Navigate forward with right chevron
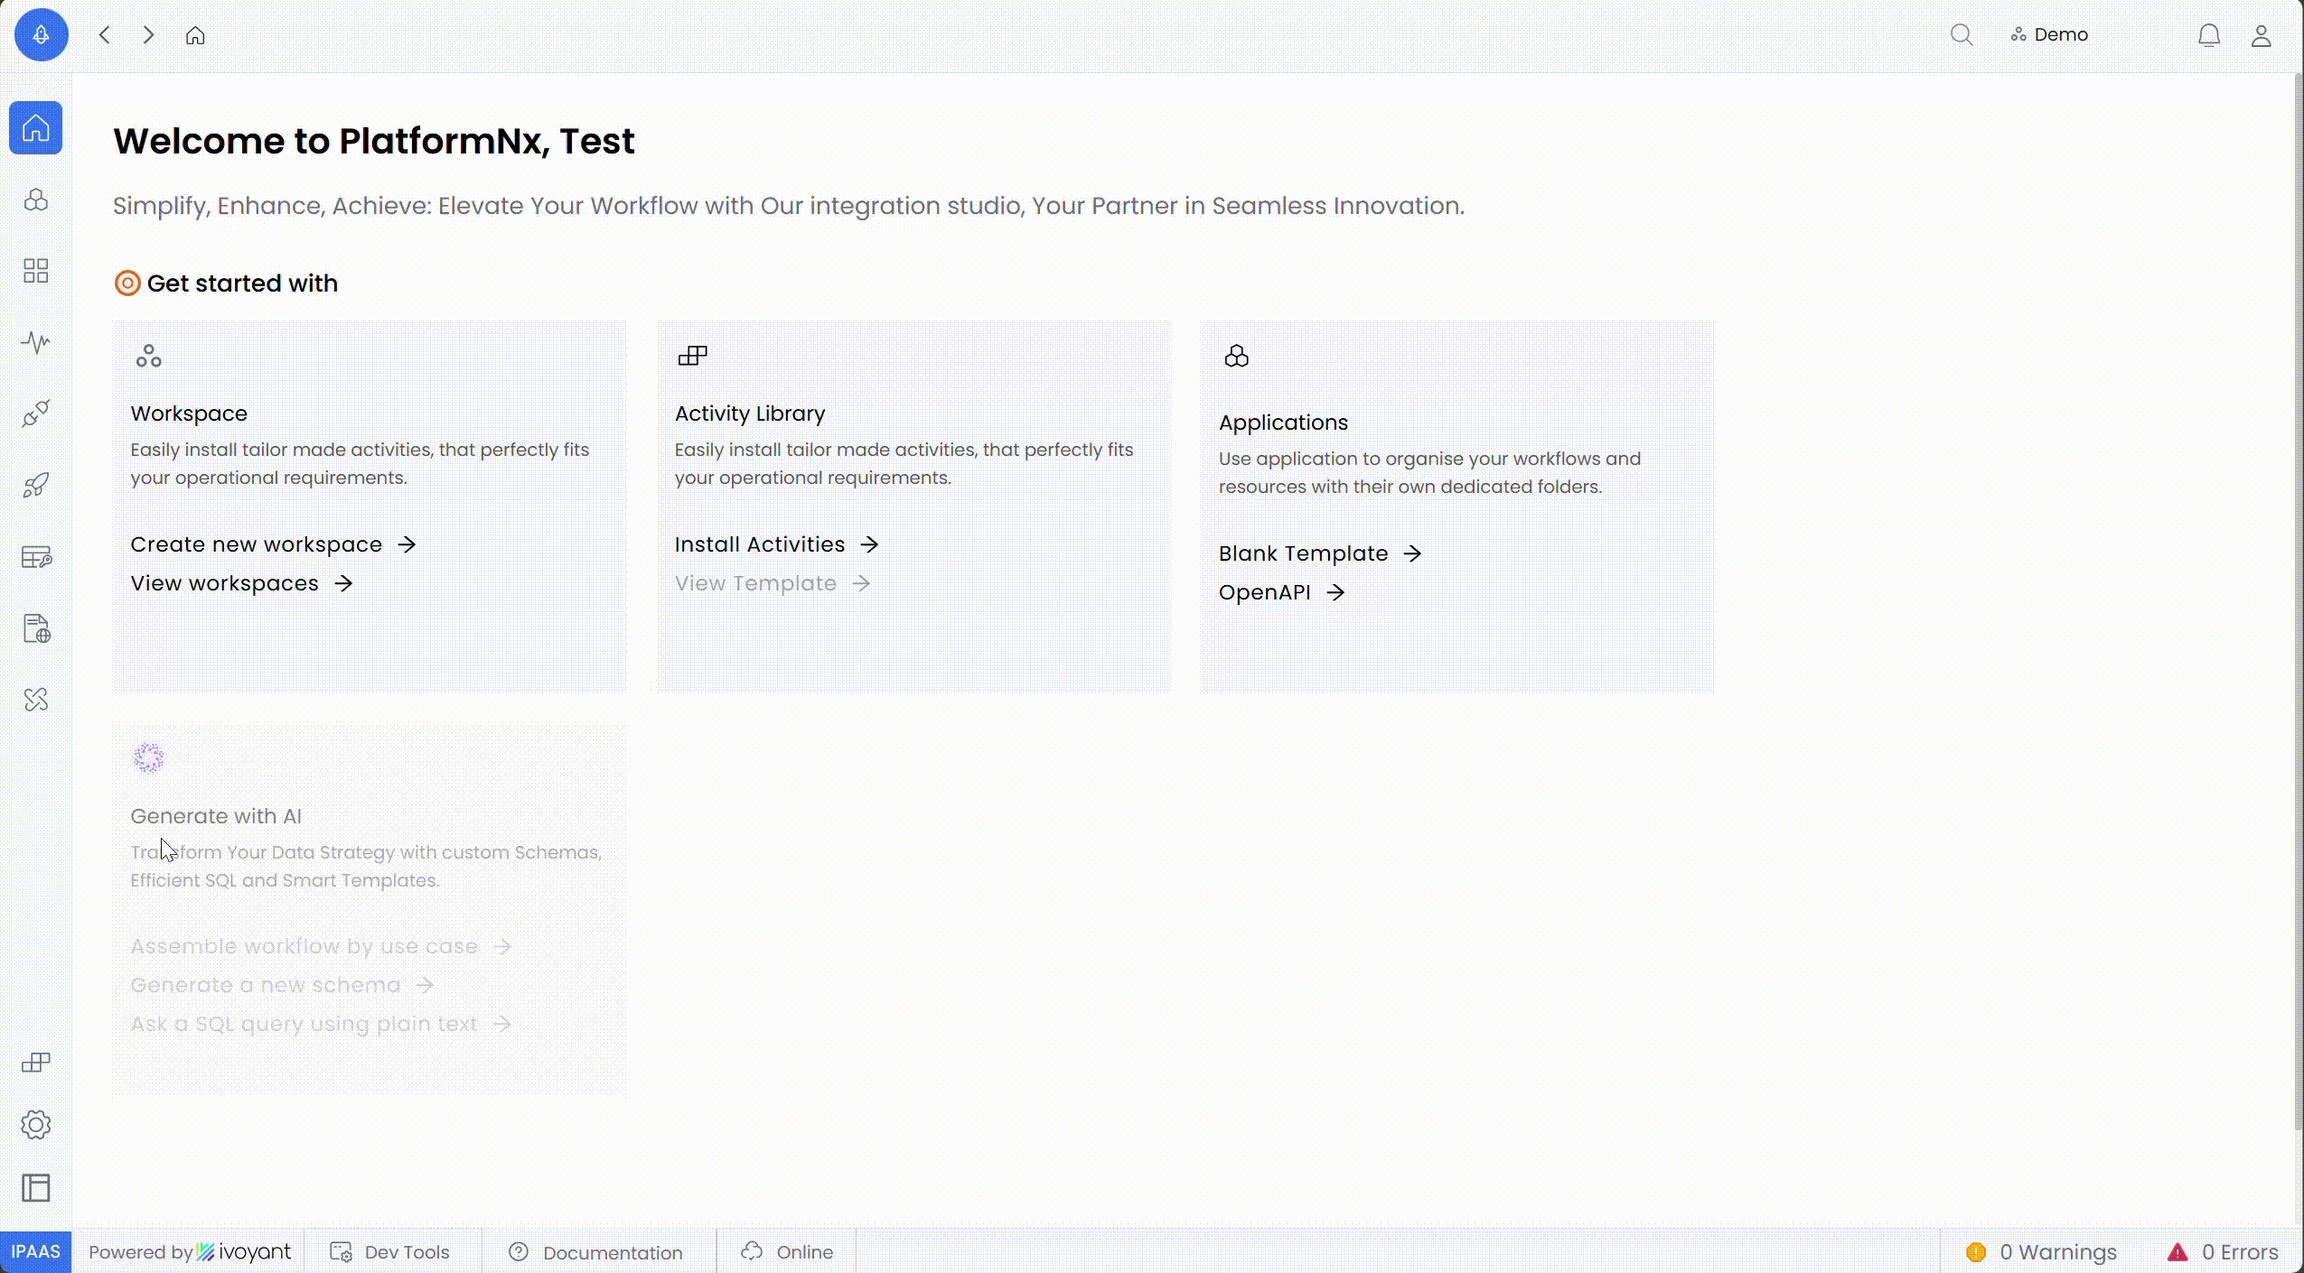2304x1273 pixels. 148,35
